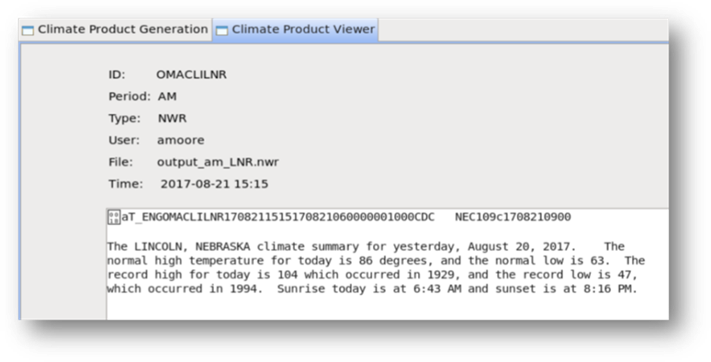This screenshot has height=362, width=711.
Task: Click the time value 2017-08-21 15:15
Action: [214, 184]
